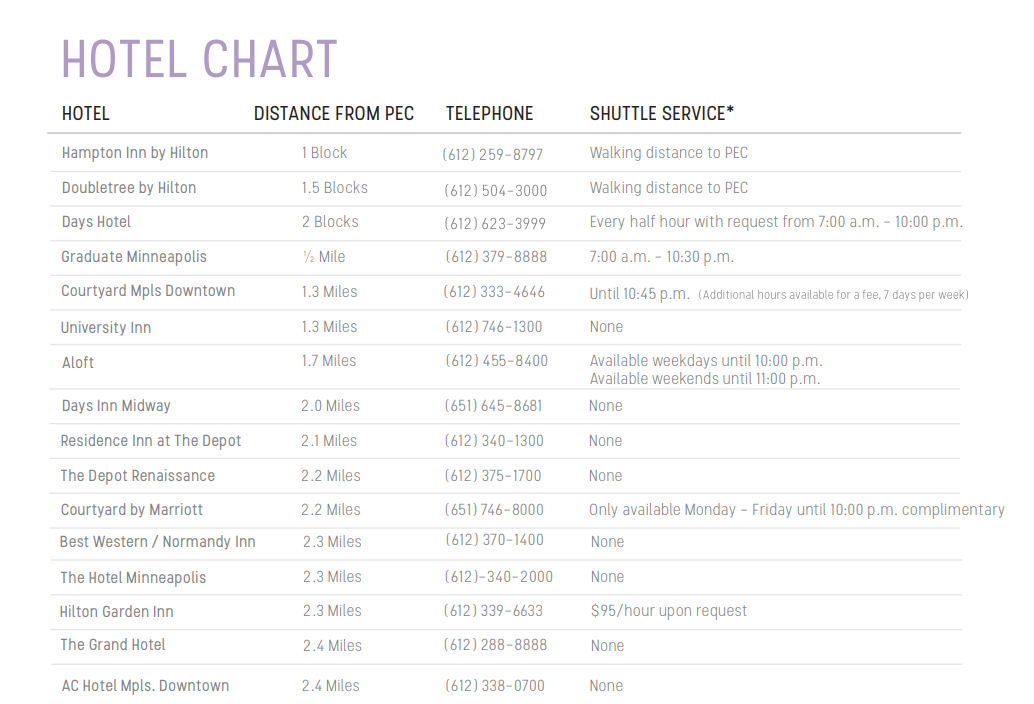Image resolution: width=1034 pixels, height=704 pixels.
Task: Click Hilton Garden Inn's 2.3 Miles distance
Action: (332, 611)
